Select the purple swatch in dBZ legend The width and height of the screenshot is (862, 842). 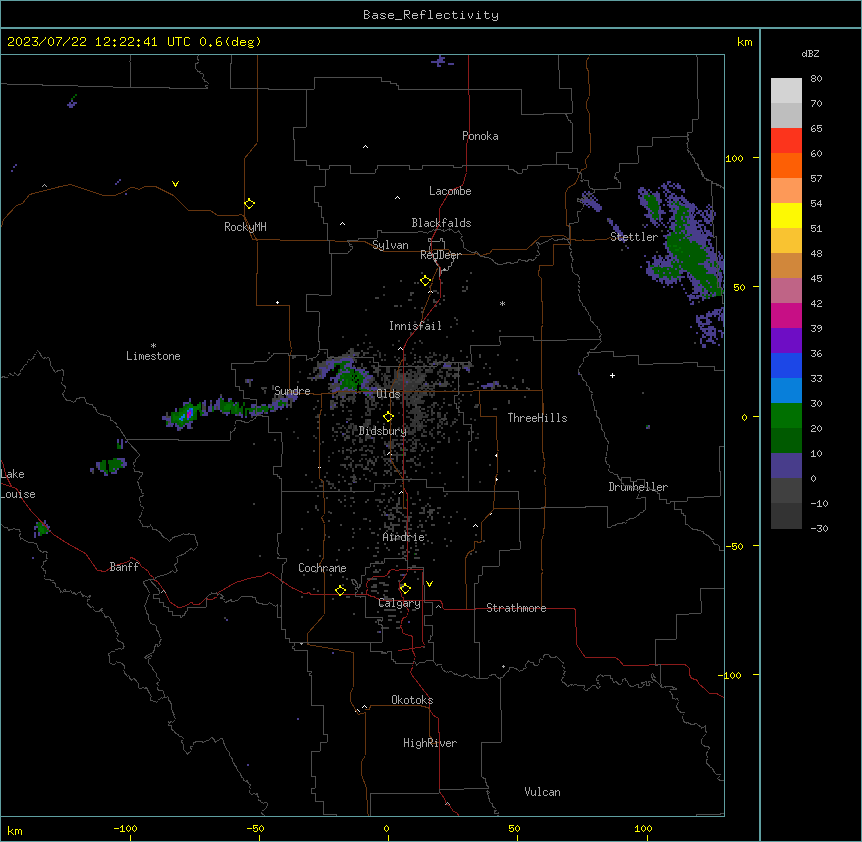coord(786,341)
